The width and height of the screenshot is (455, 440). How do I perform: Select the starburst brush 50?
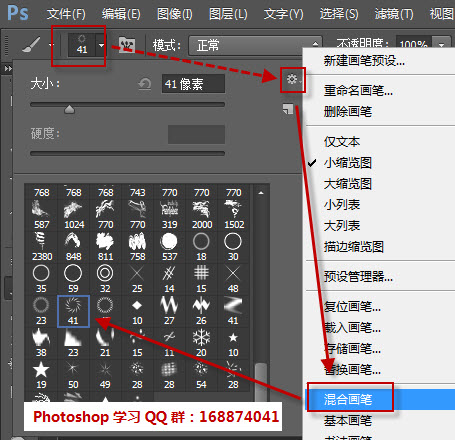click(73, 375)
